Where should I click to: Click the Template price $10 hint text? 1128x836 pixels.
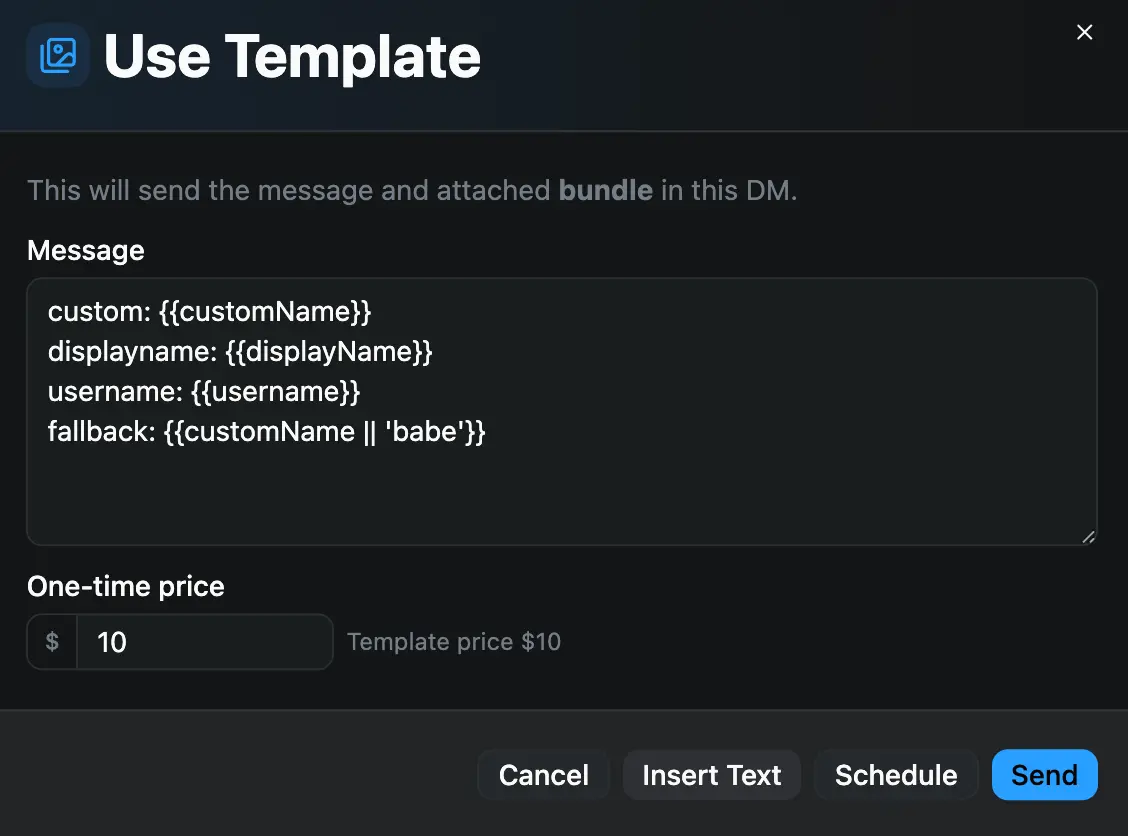pyautogui.click(x=453, y=641)
